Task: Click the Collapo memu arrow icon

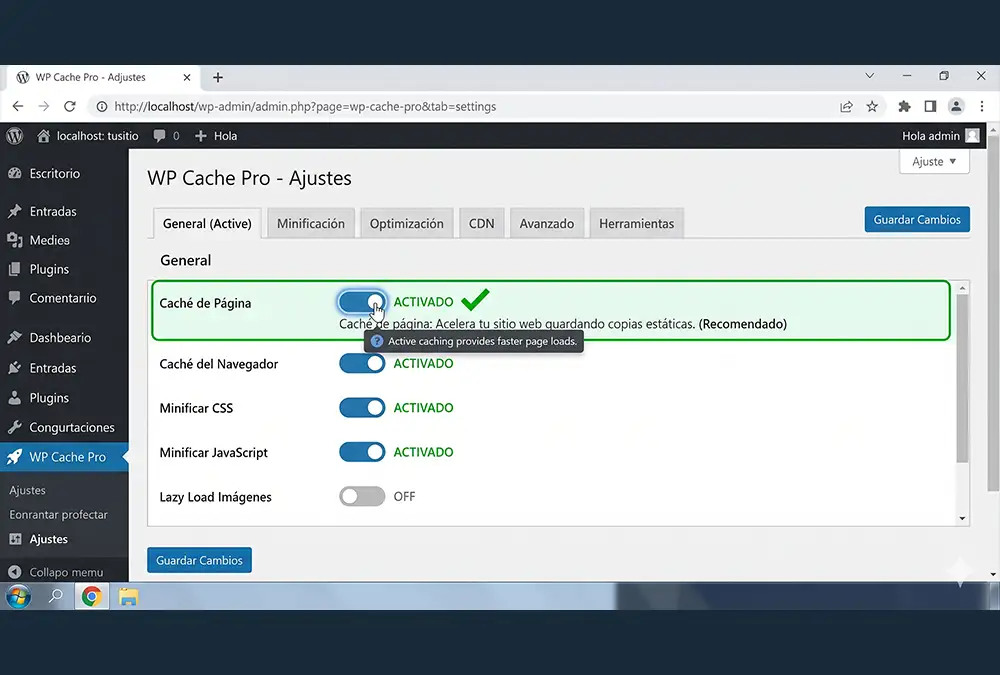Action: [15, 572]
